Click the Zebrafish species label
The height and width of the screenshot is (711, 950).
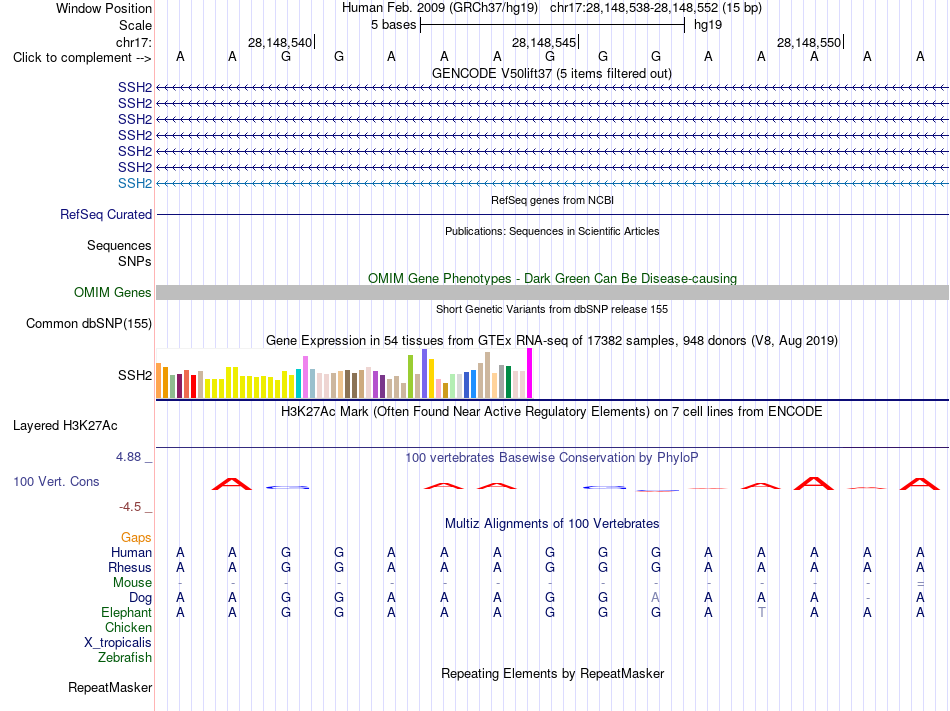(x=124, y=657)
